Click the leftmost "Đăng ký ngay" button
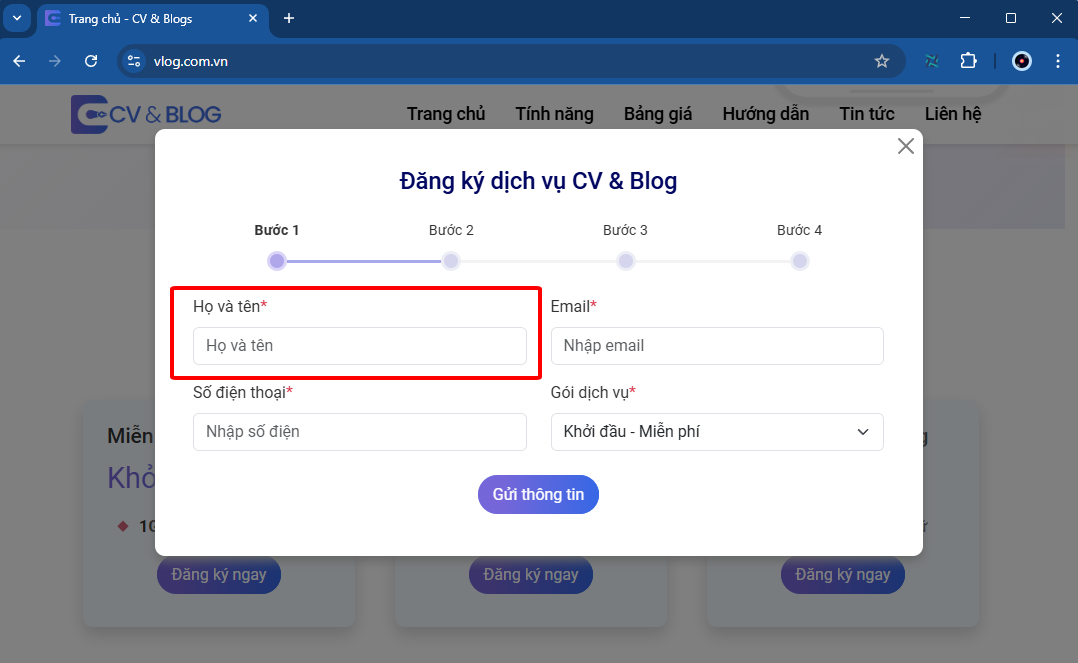This screenshot has height=663, width=1078. pos(218,574)
